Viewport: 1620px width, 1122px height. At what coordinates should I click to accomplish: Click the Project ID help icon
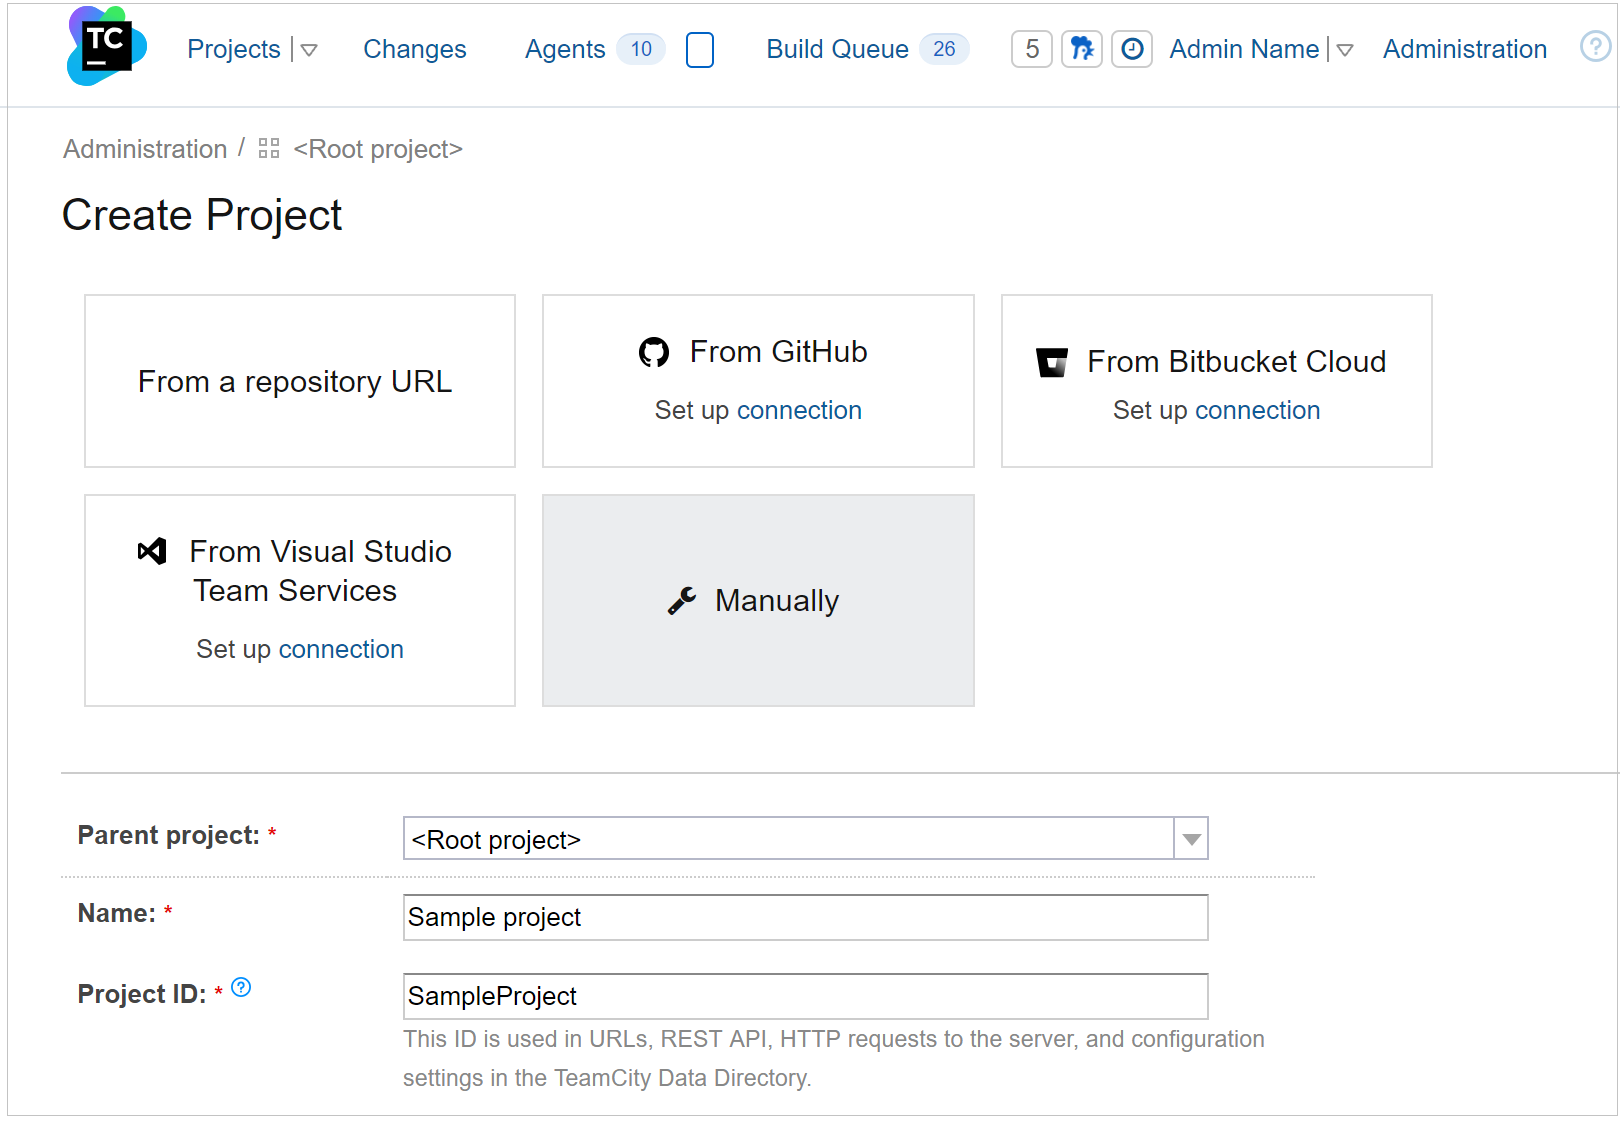click(241, 988)
